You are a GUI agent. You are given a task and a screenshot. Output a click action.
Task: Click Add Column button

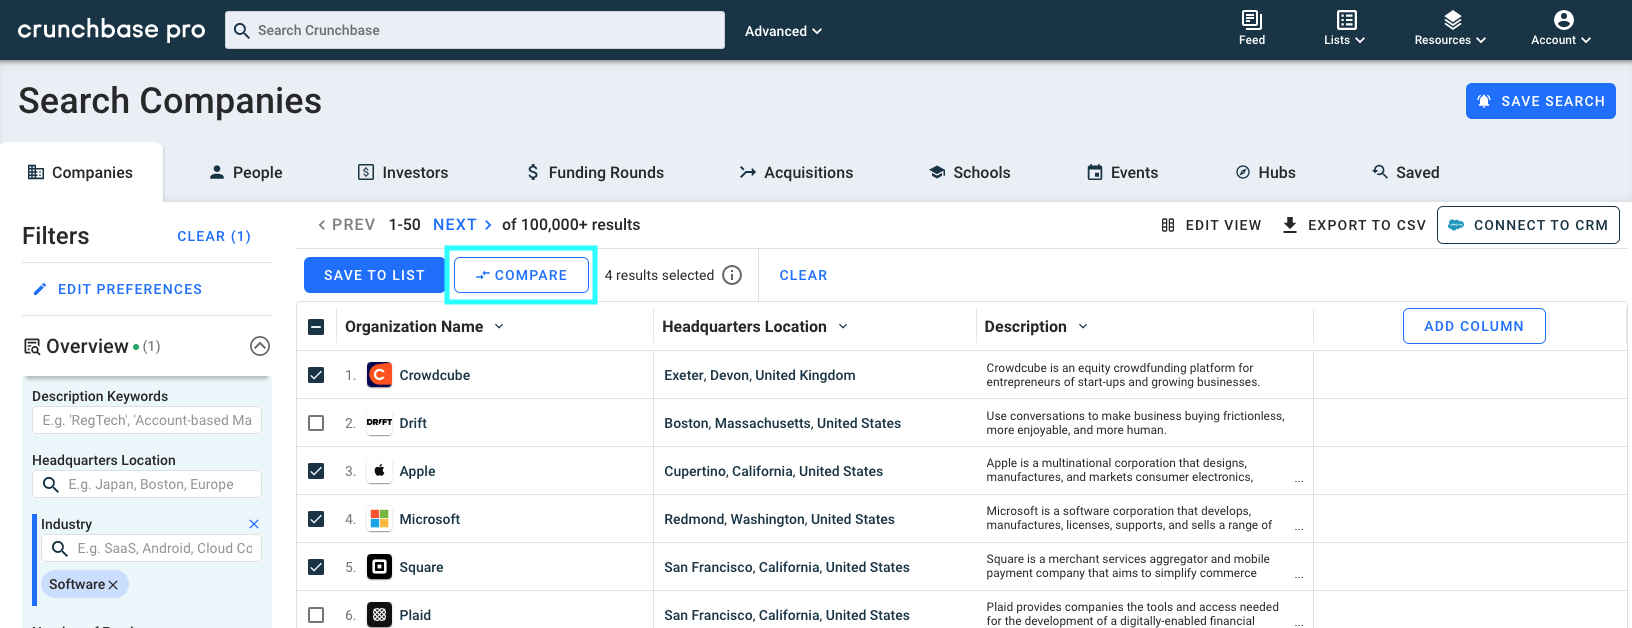[1474, 326]
